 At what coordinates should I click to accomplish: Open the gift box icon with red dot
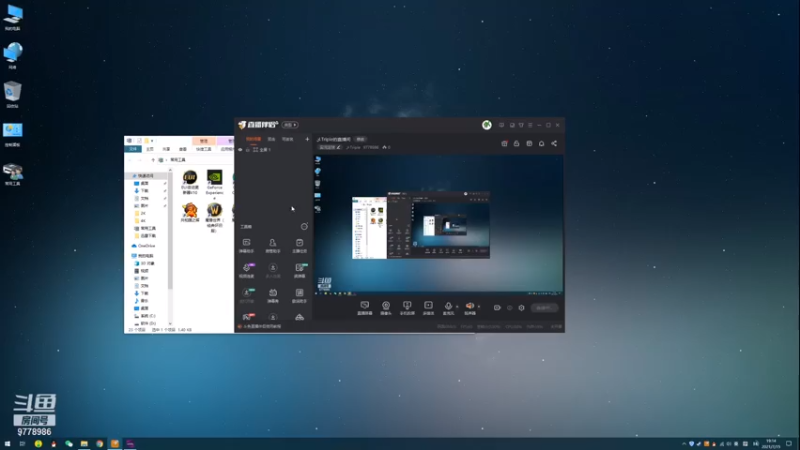point(504,143)
